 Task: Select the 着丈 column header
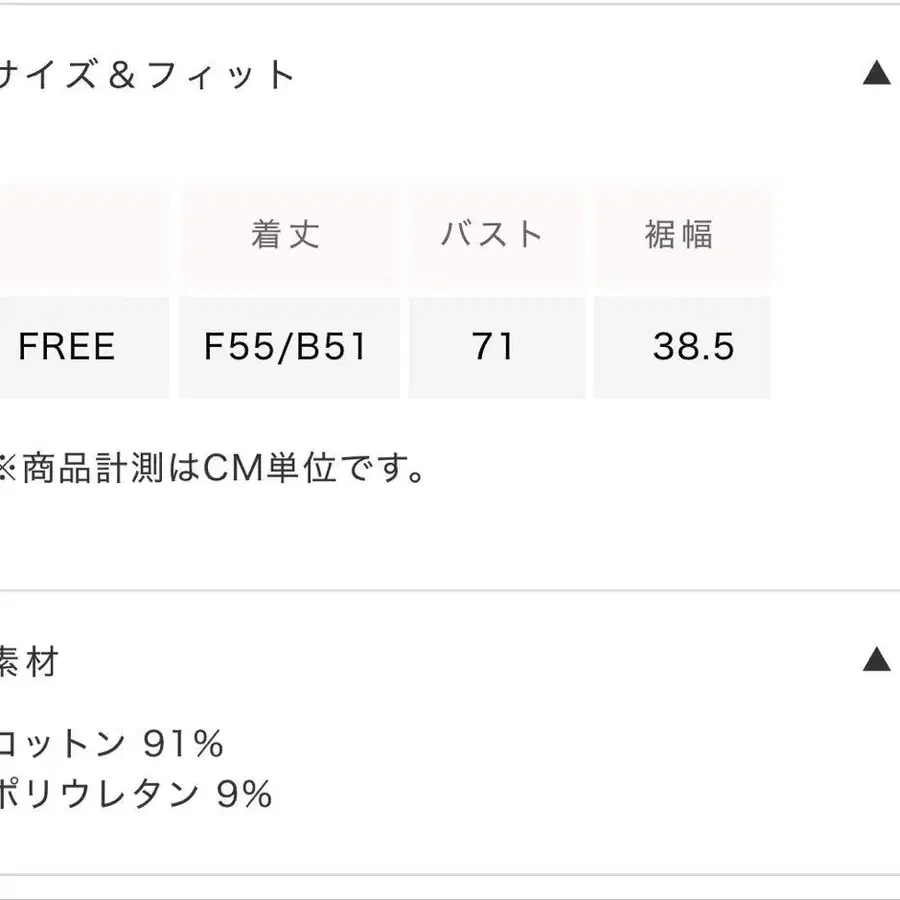[285, 234]
